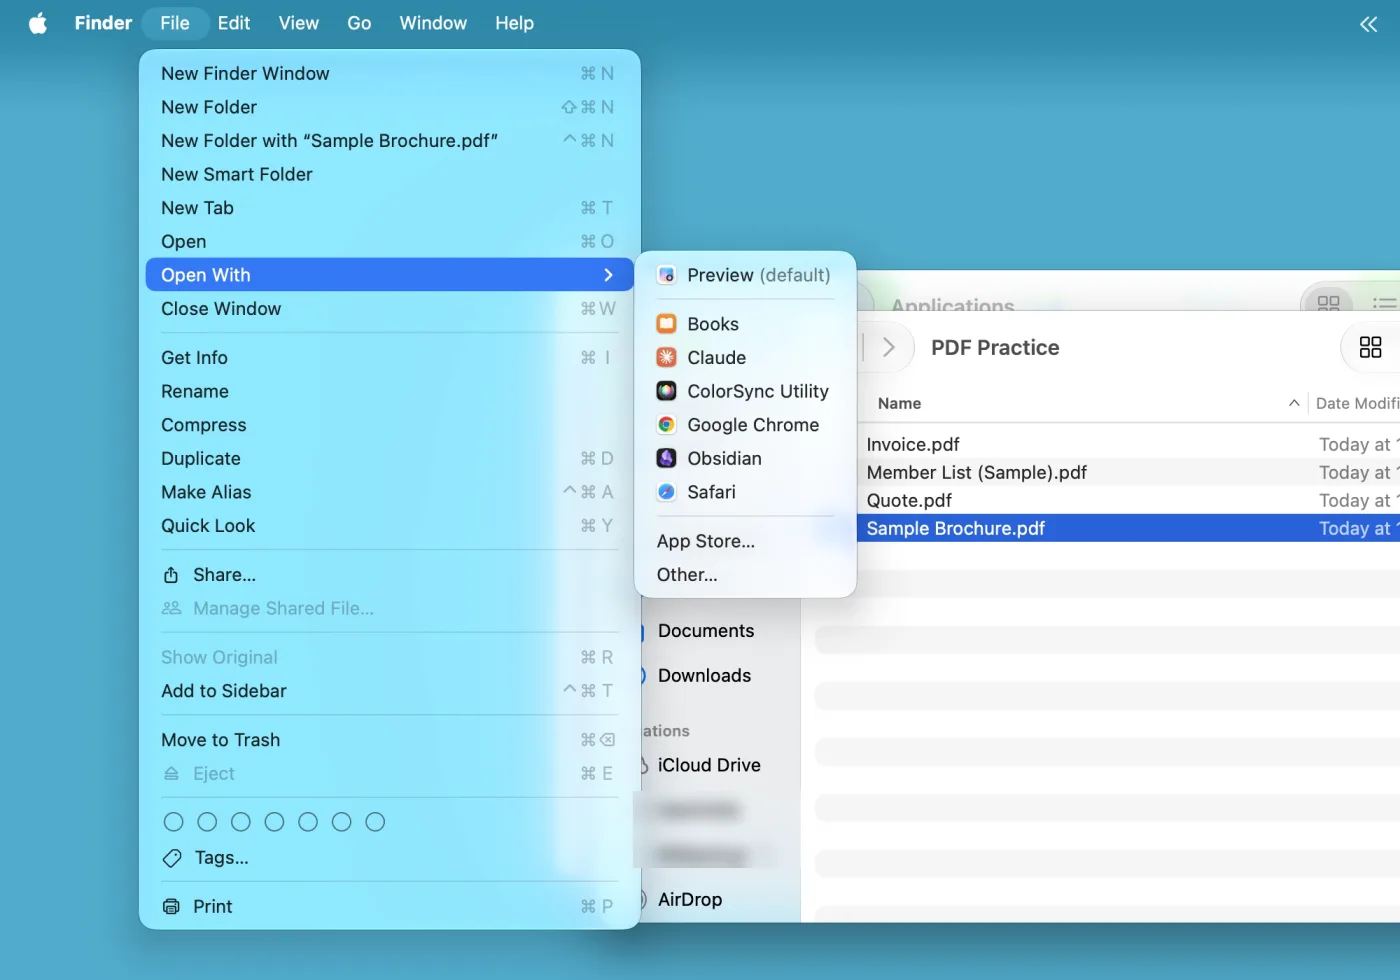Open the Window menu
The height and width of the screenshot is (980, 1400).
[x=433, y=23]
